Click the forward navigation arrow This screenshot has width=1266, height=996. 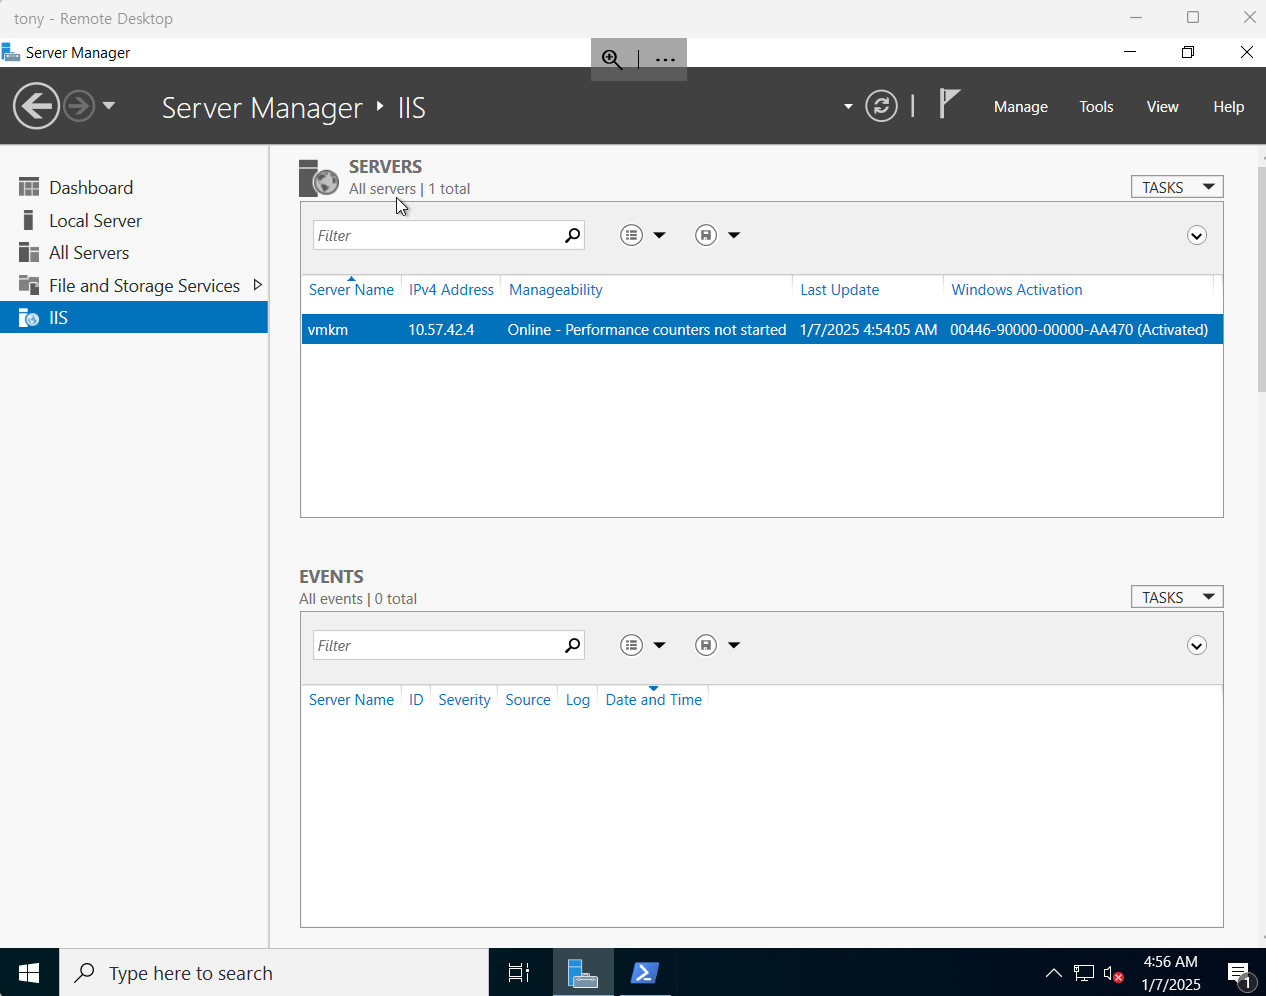tap(79, 106)
